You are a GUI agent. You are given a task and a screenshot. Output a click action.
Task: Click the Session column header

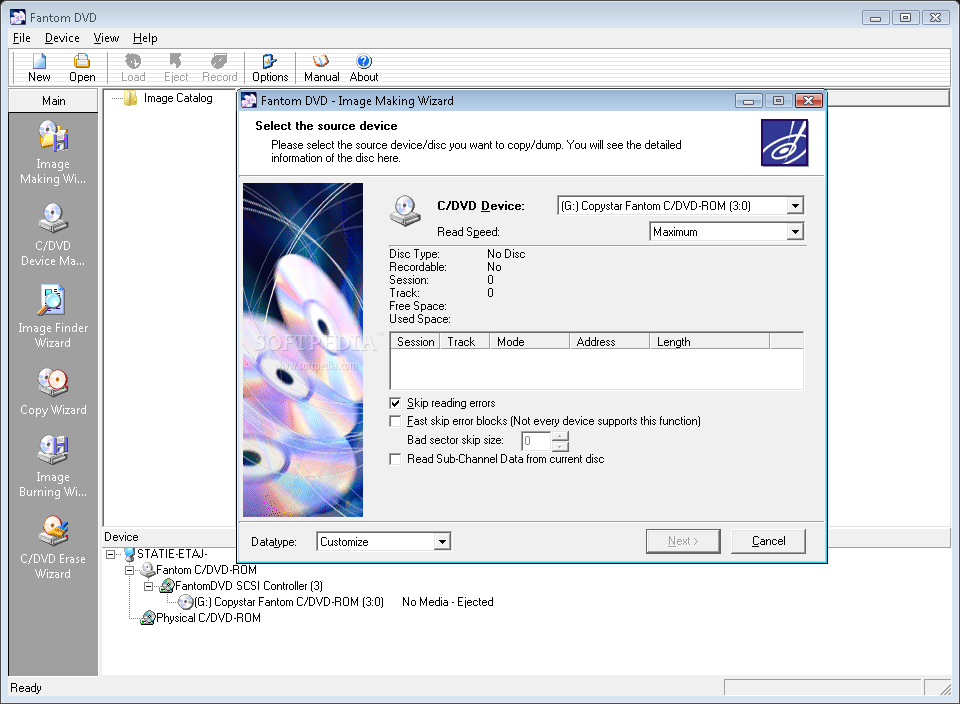pyautogui.click(x=415, y=342)
